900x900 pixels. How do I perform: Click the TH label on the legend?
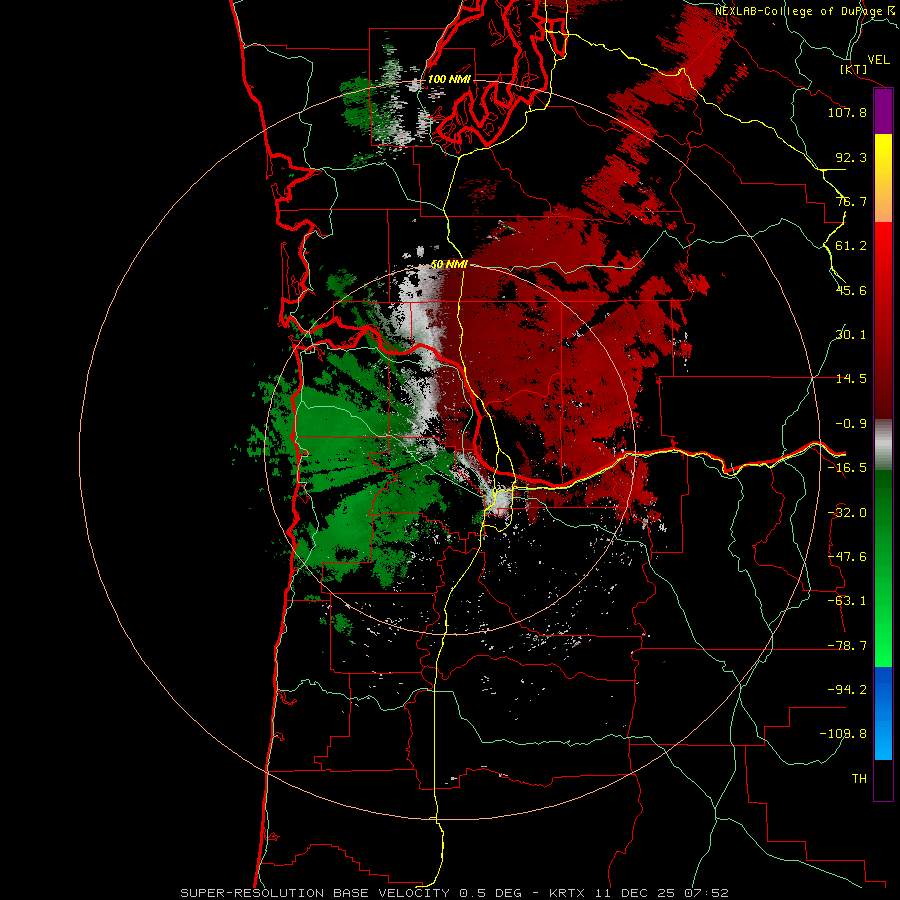[x=859, y=779]
